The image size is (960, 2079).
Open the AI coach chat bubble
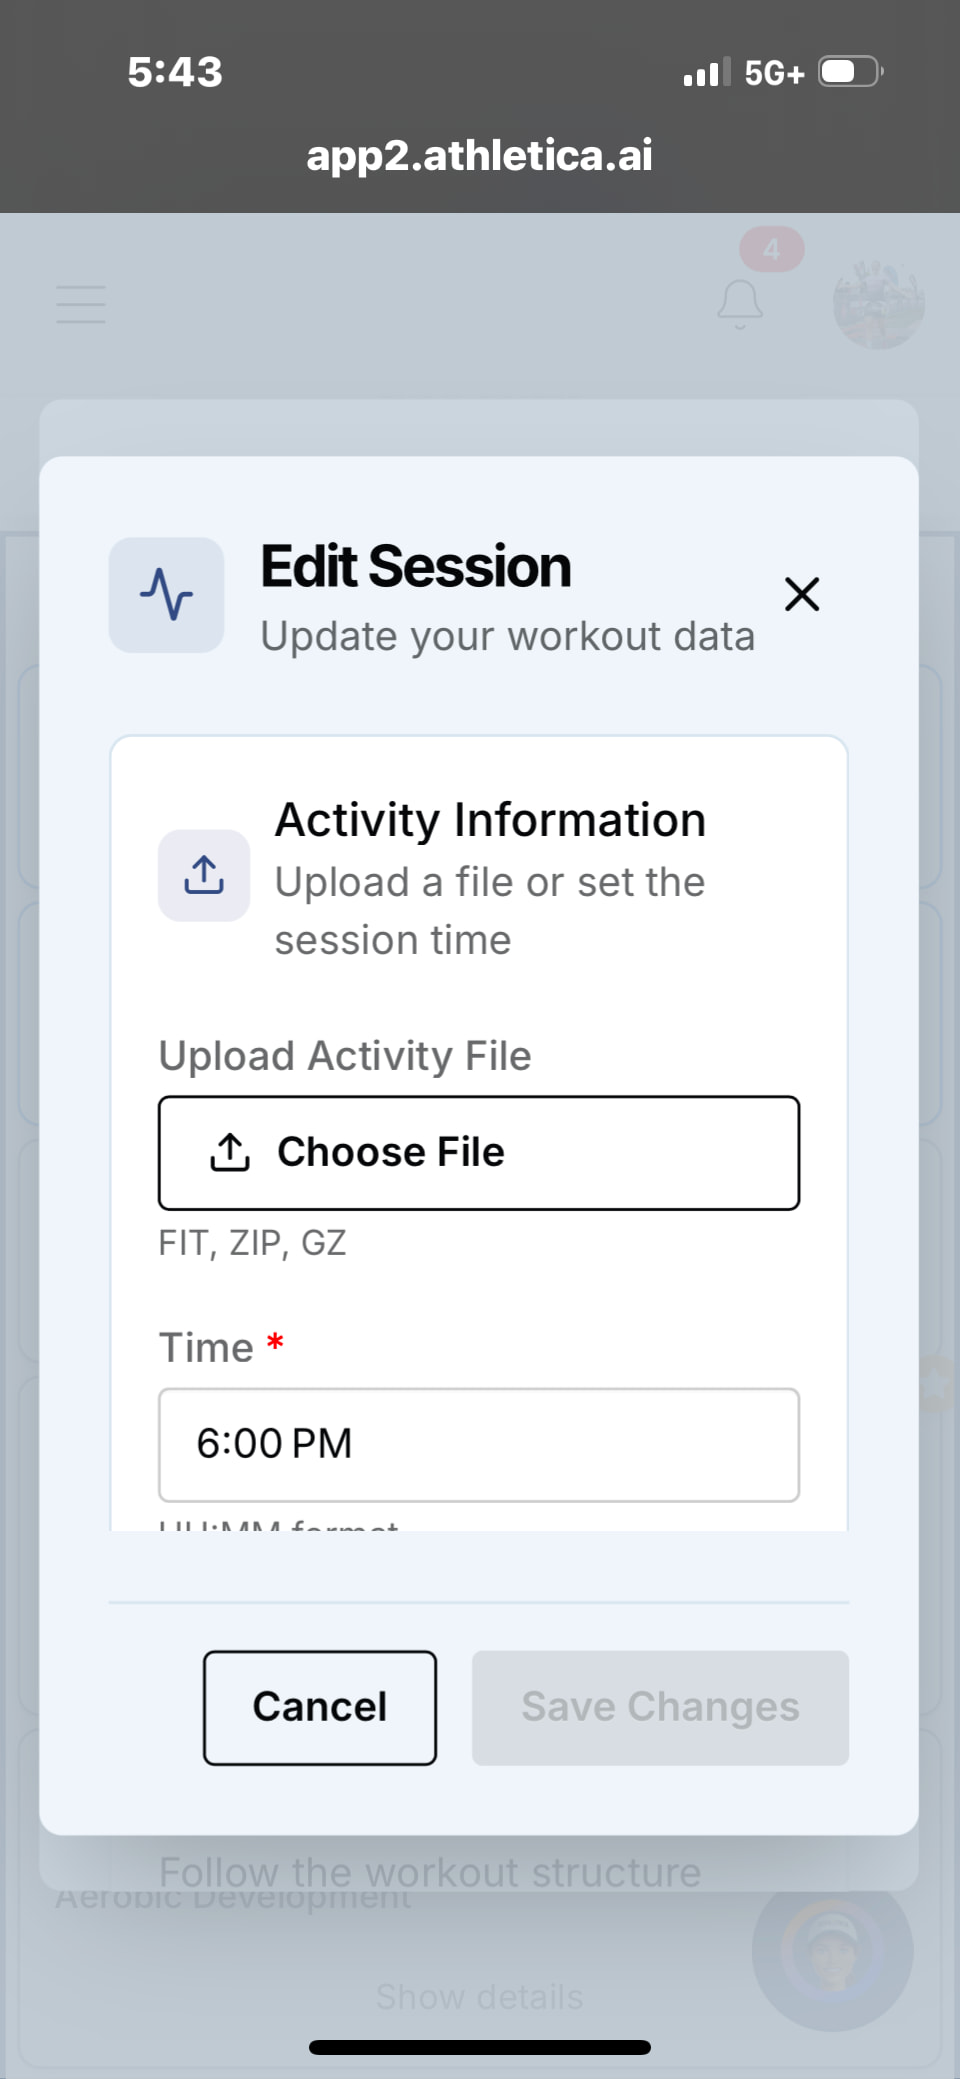click(x=832, y=1951)
